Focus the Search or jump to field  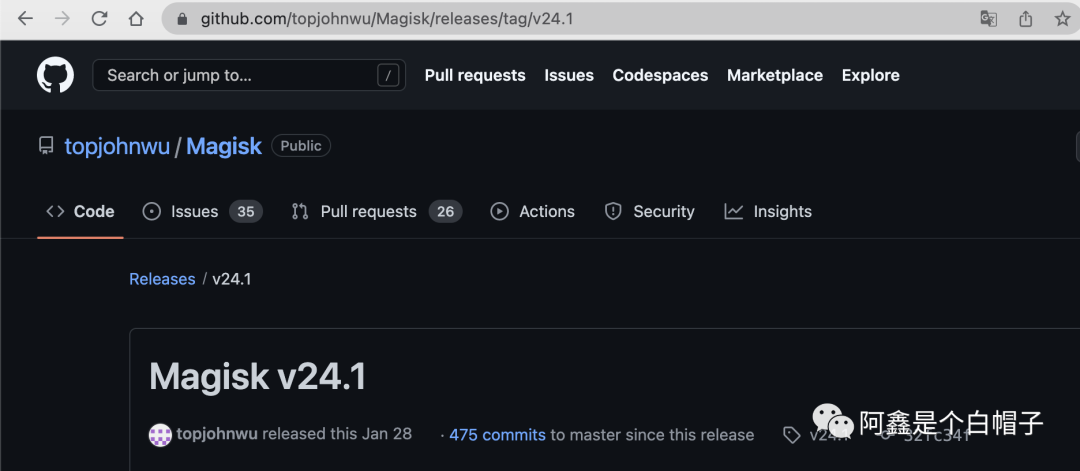tap(249, 75)
